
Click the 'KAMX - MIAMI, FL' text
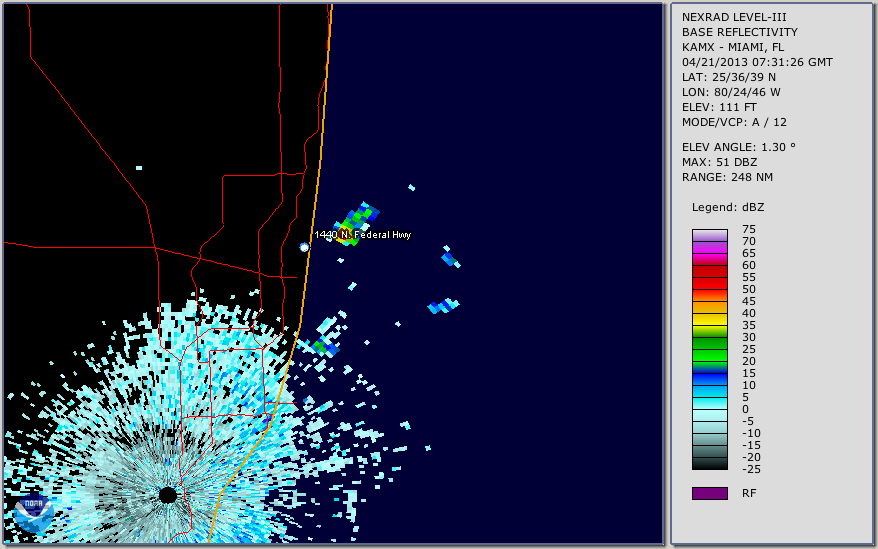click(x=733, y=47)
